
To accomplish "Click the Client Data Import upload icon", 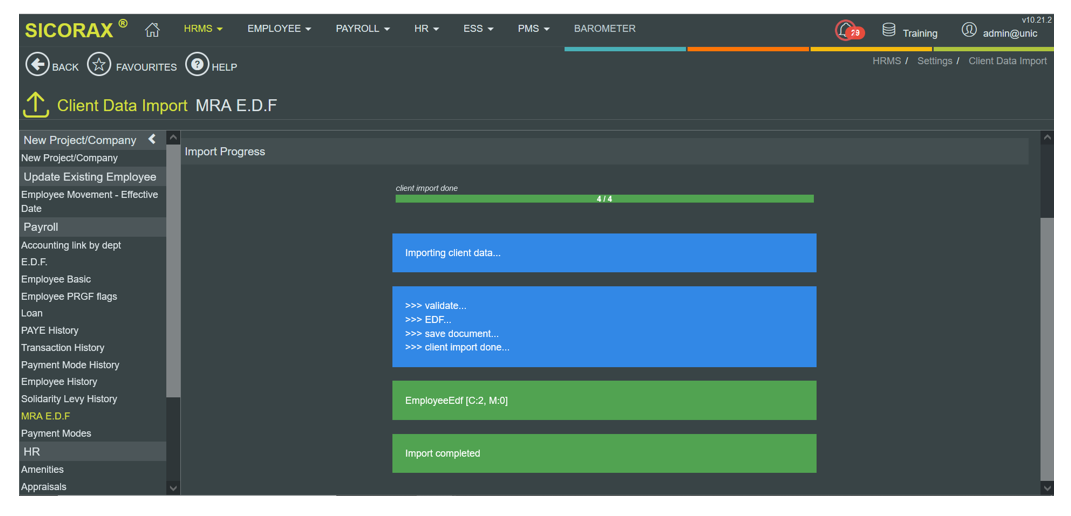I will pyautogui.click(x=36, y=105).
